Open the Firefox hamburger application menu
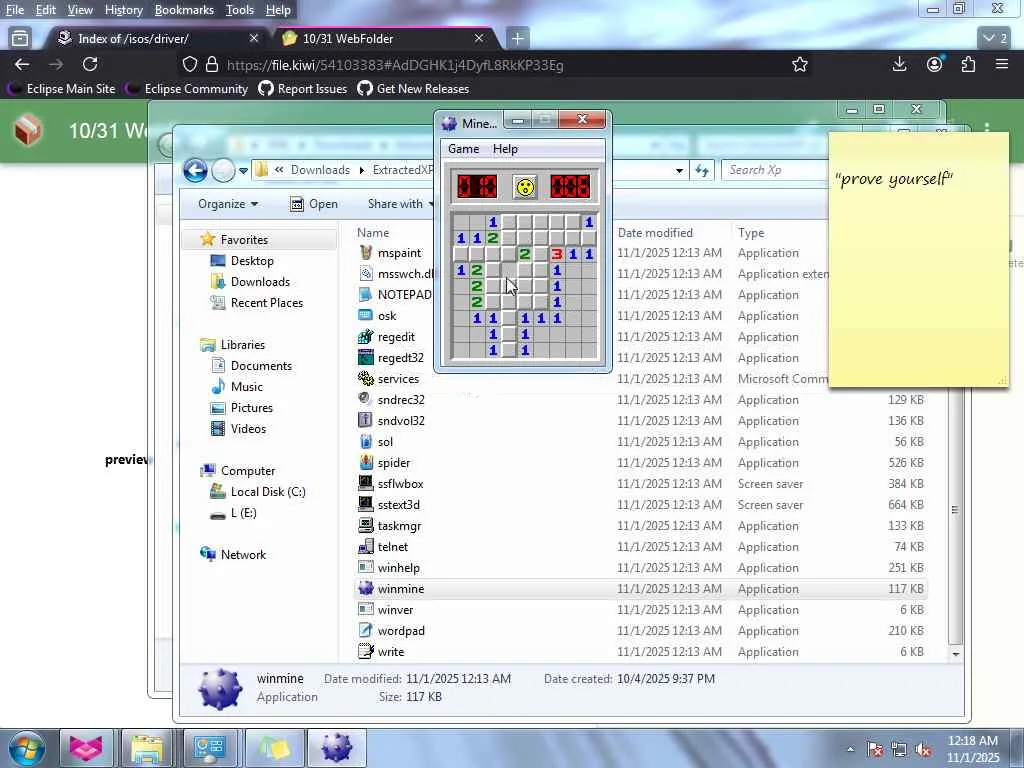 click(1002, 64)
